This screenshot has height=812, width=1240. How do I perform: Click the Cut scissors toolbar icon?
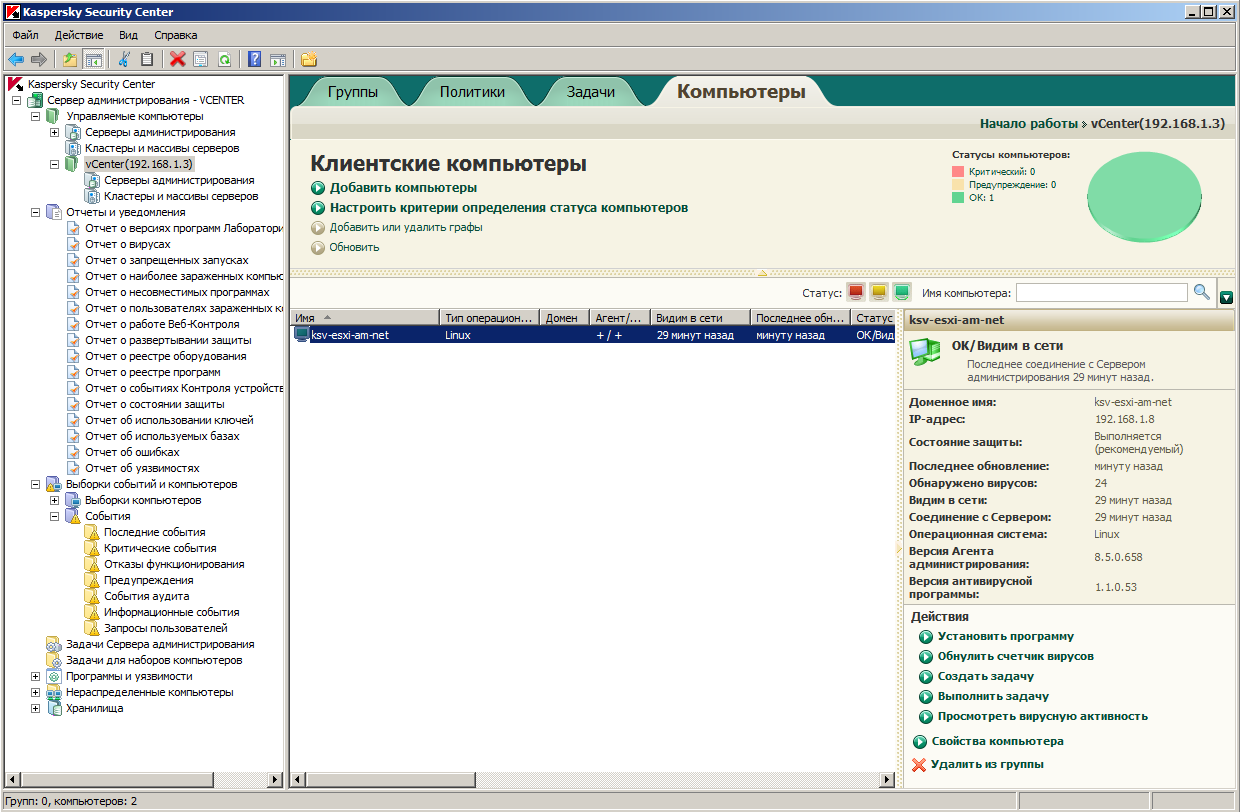[124, 60]
